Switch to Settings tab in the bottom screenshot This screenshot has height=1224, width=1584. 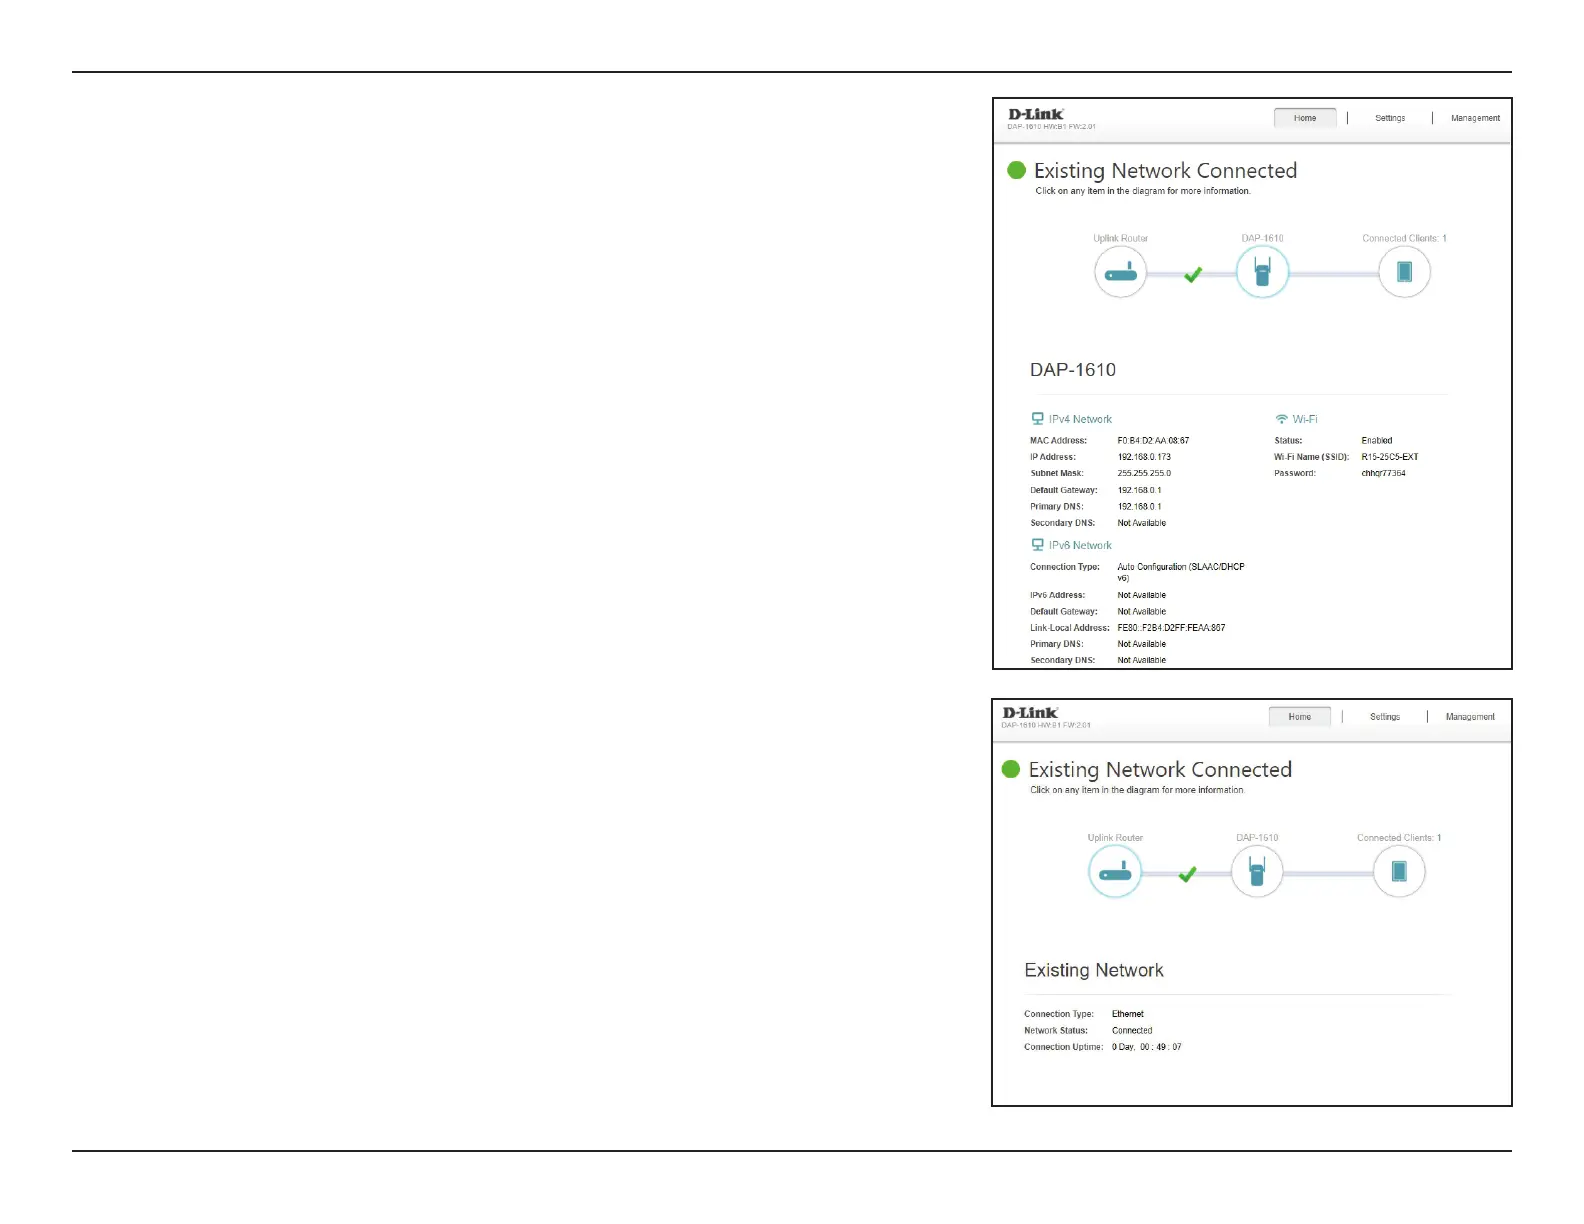pos(1385,717)
